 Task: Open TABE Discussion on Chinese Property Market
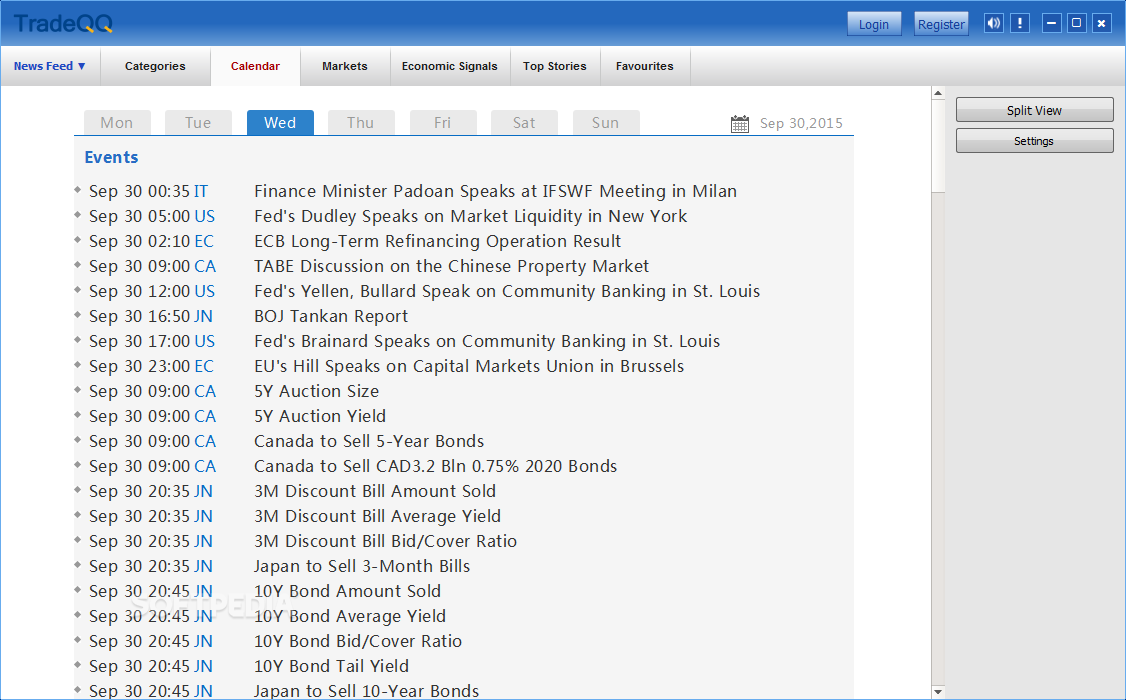point(451,266)
